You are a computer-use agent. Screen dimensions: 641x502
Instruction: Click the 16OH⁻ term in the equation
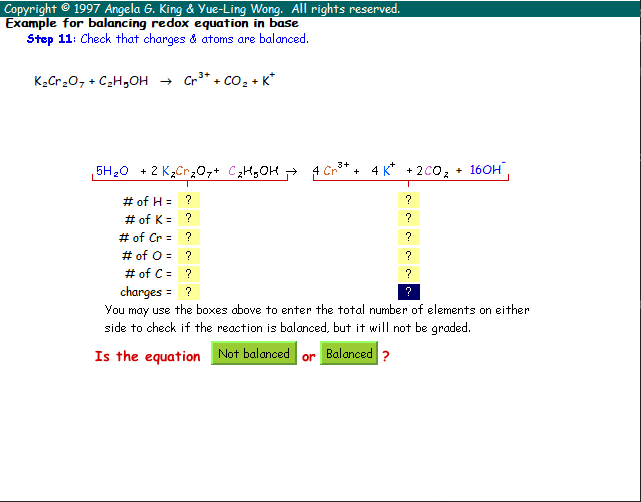[x=488, y=169]
